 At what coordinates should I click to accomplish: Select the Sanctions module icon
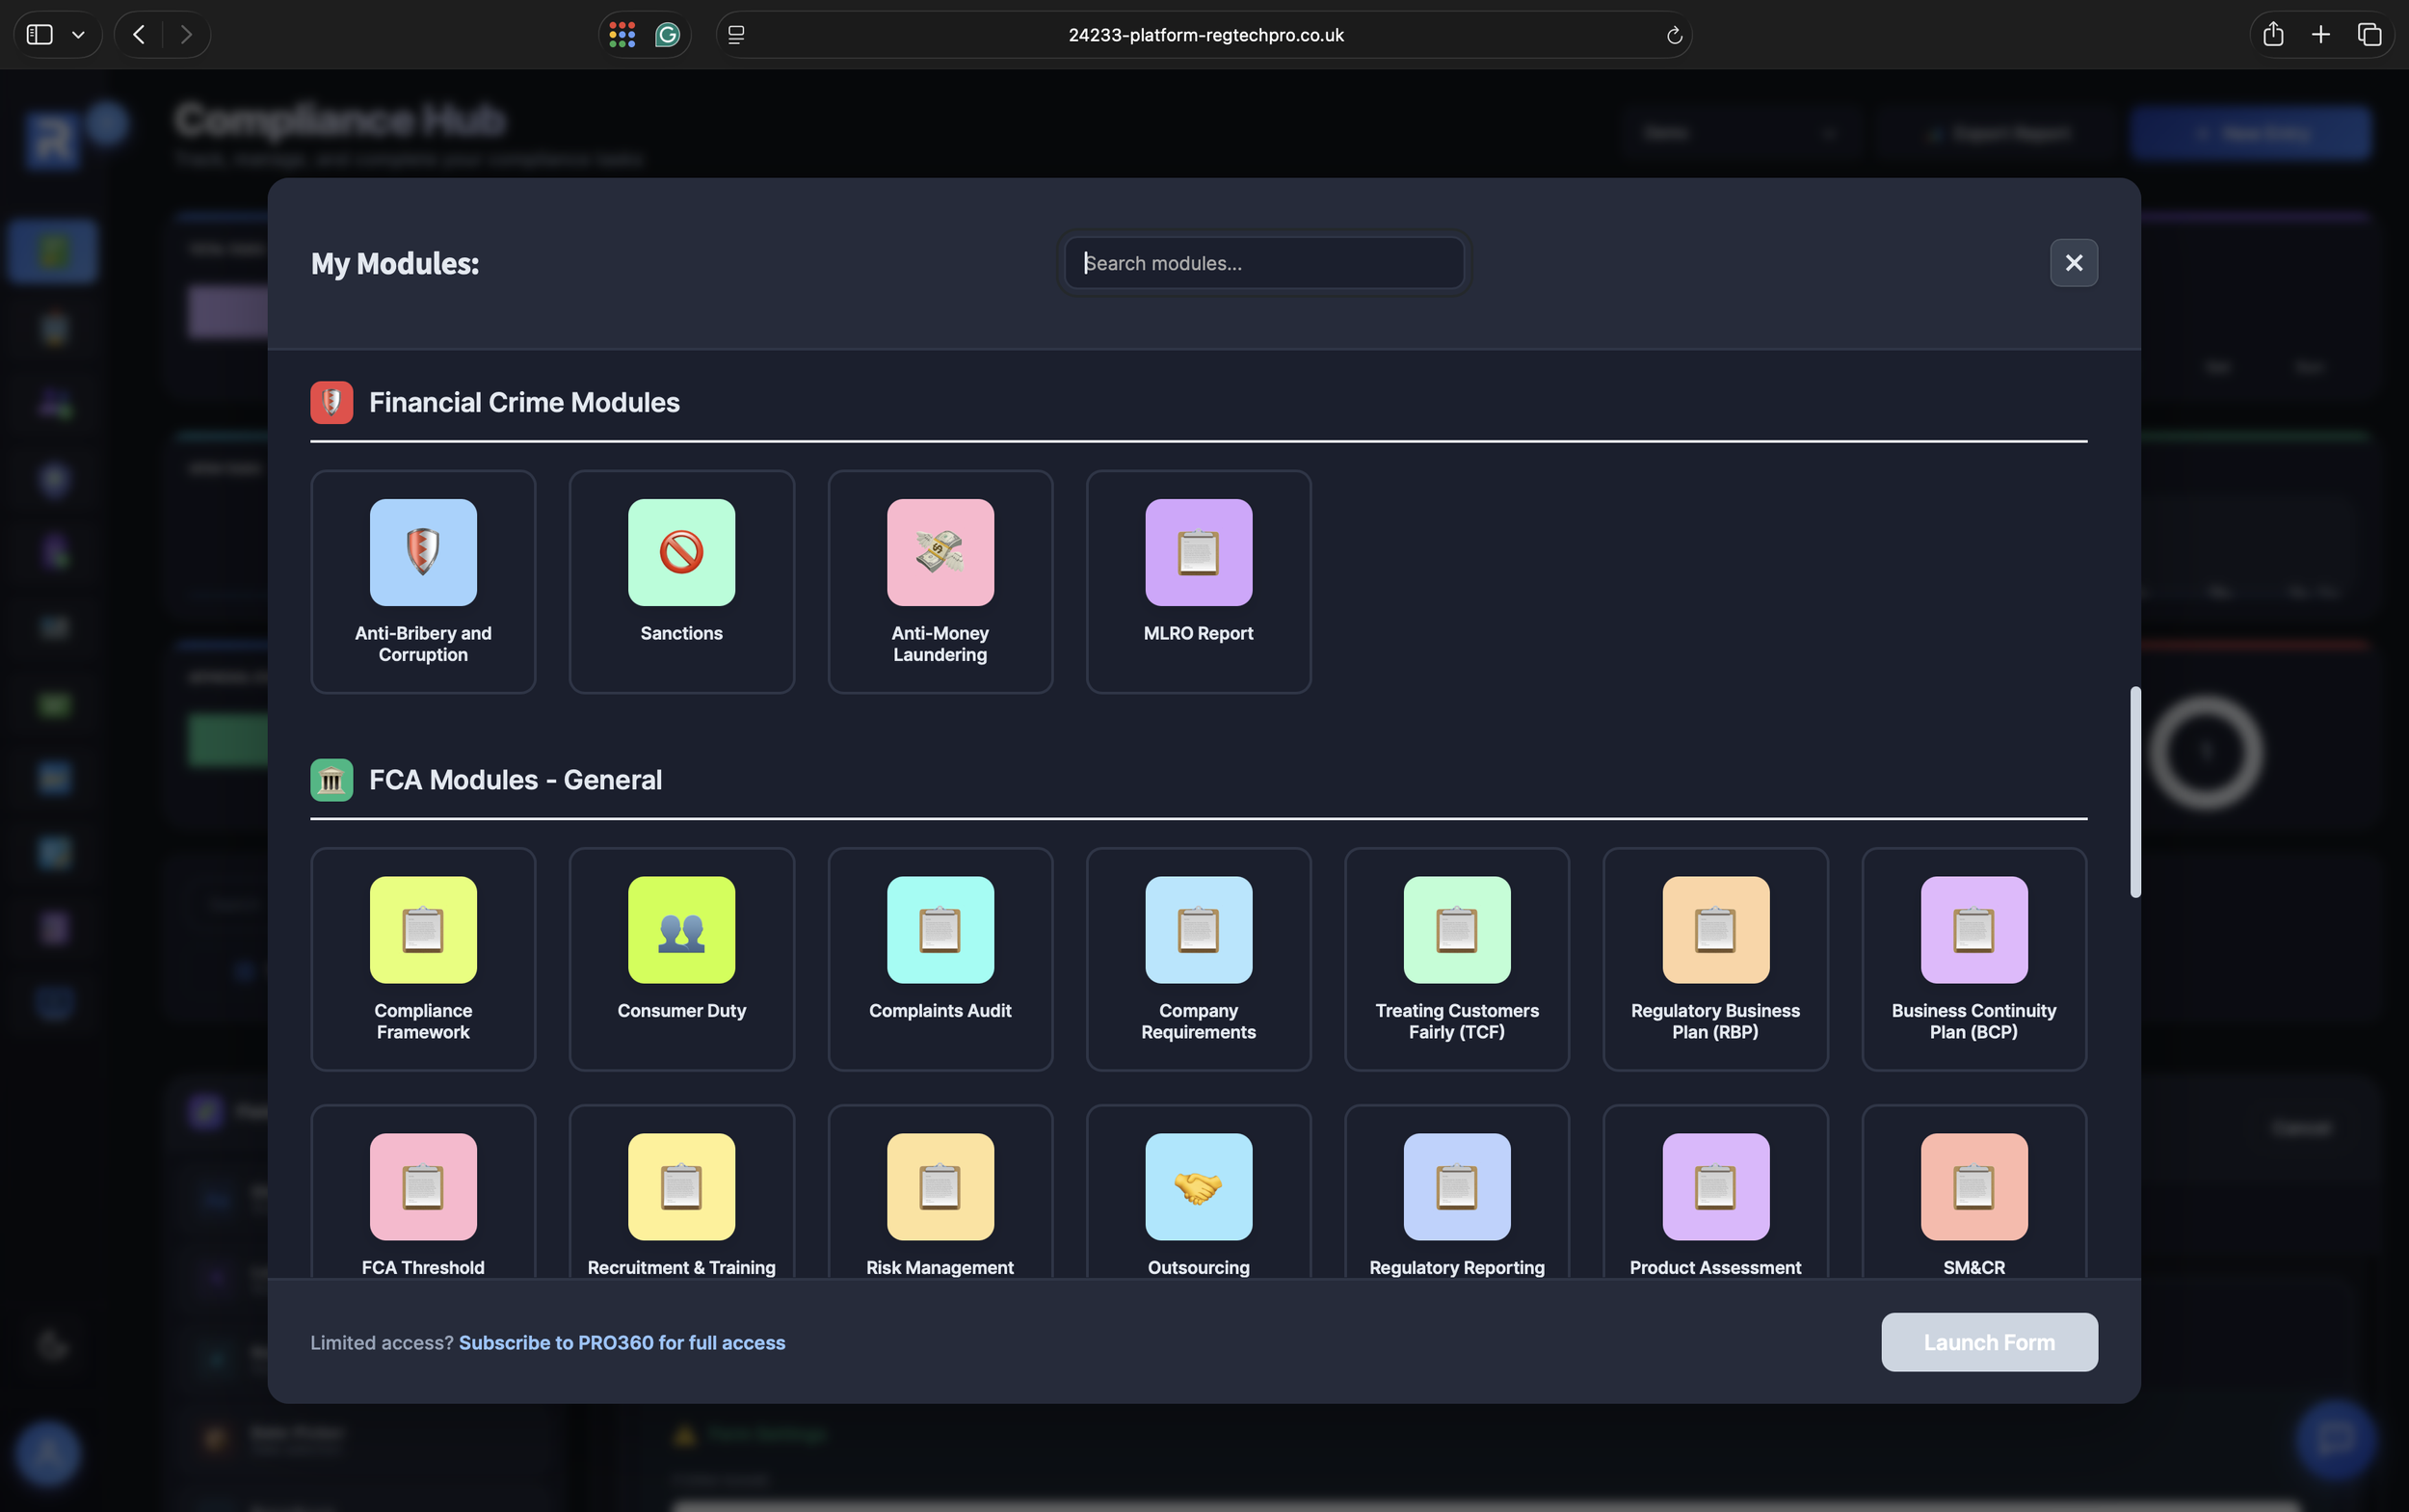click(x=681, y=553)
